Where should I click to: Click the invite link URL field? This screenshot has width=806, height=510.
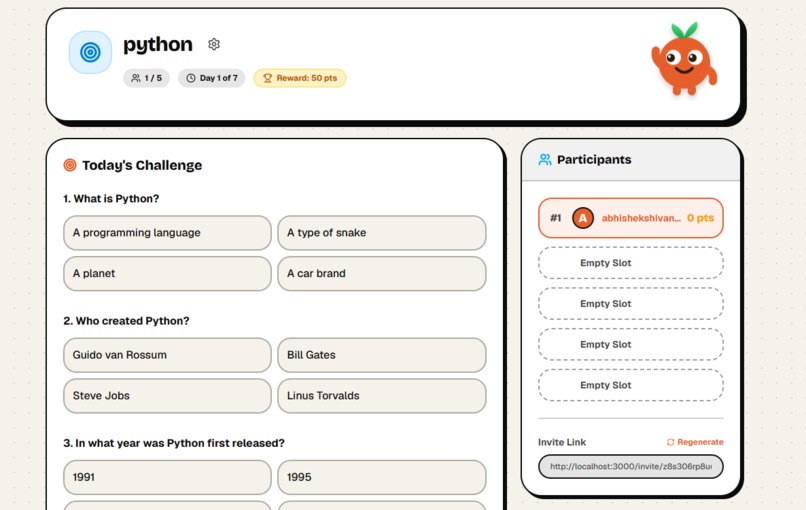tap(631, 467)
